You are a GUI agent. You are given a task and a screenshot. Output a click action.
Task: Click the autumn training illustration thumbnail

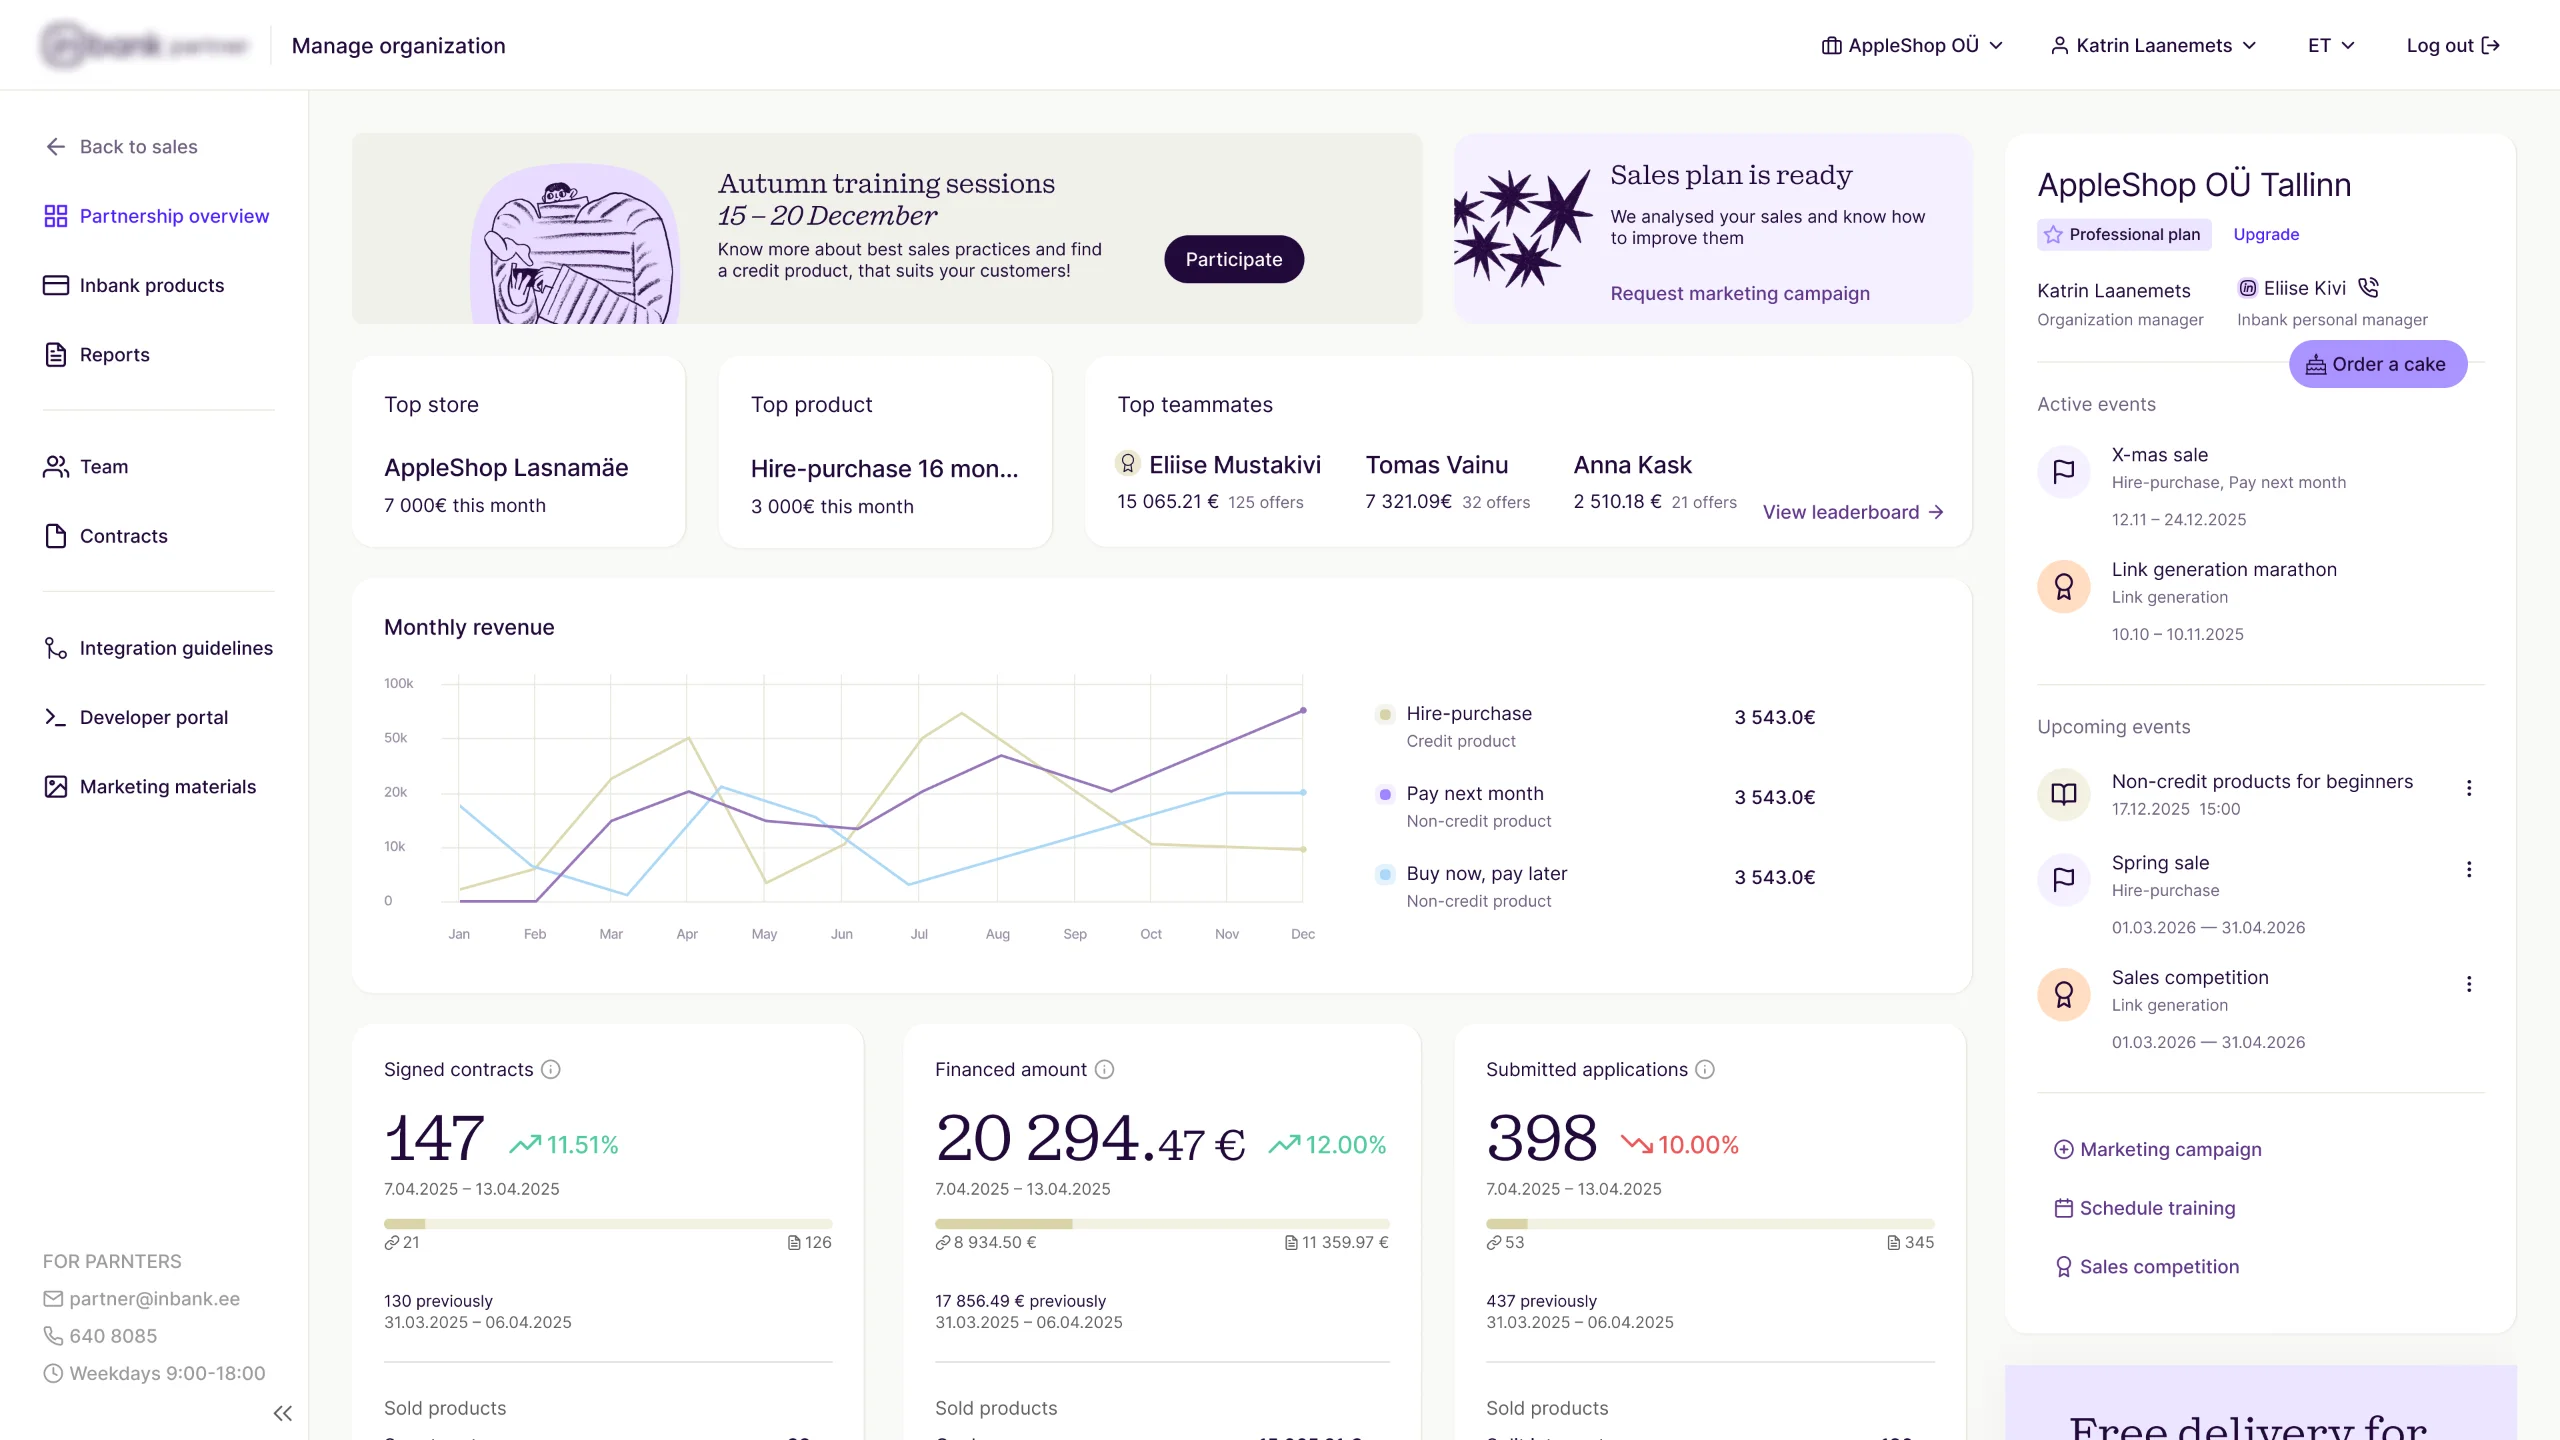pyautogui.click(x=575, y=243)
